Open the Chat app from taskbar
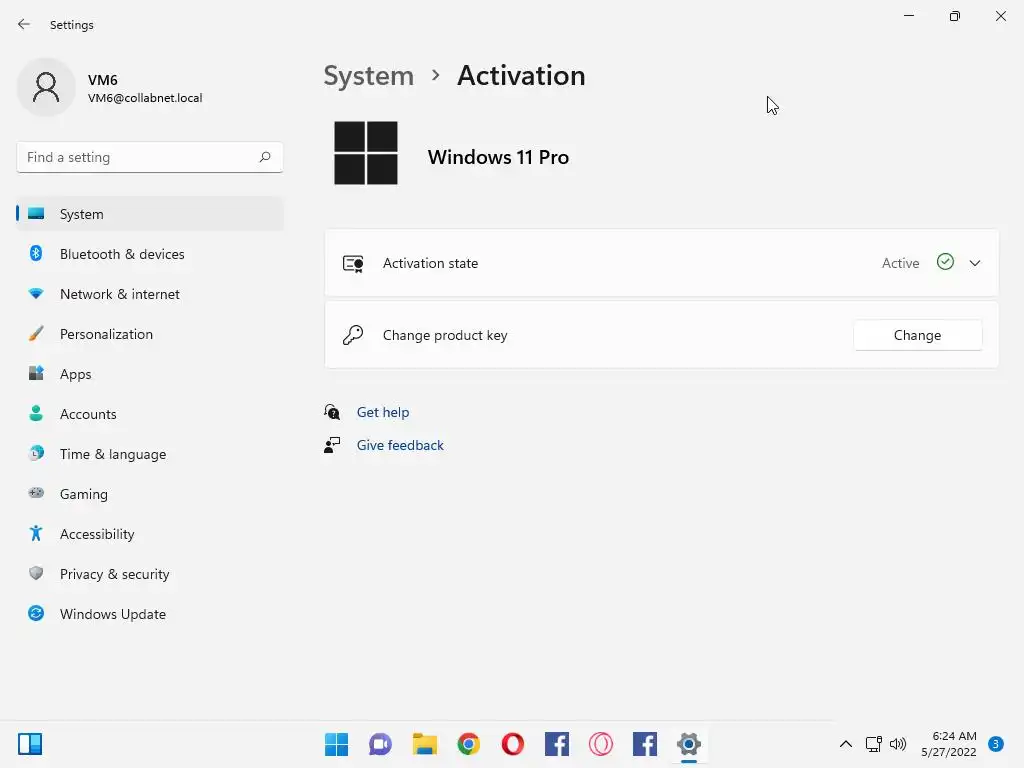The height and width of the screenshot is (768, 1024). [381, 744]
